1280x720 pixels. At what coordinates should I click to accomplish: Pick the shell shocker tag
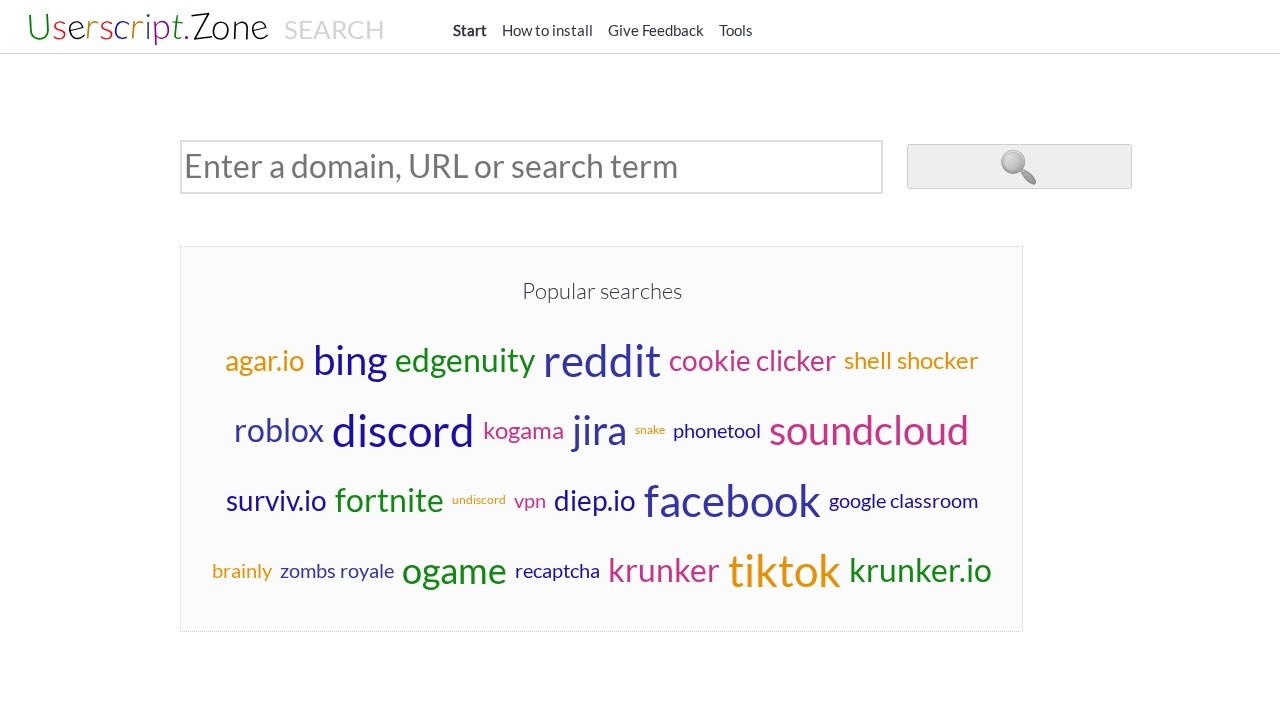910,361
